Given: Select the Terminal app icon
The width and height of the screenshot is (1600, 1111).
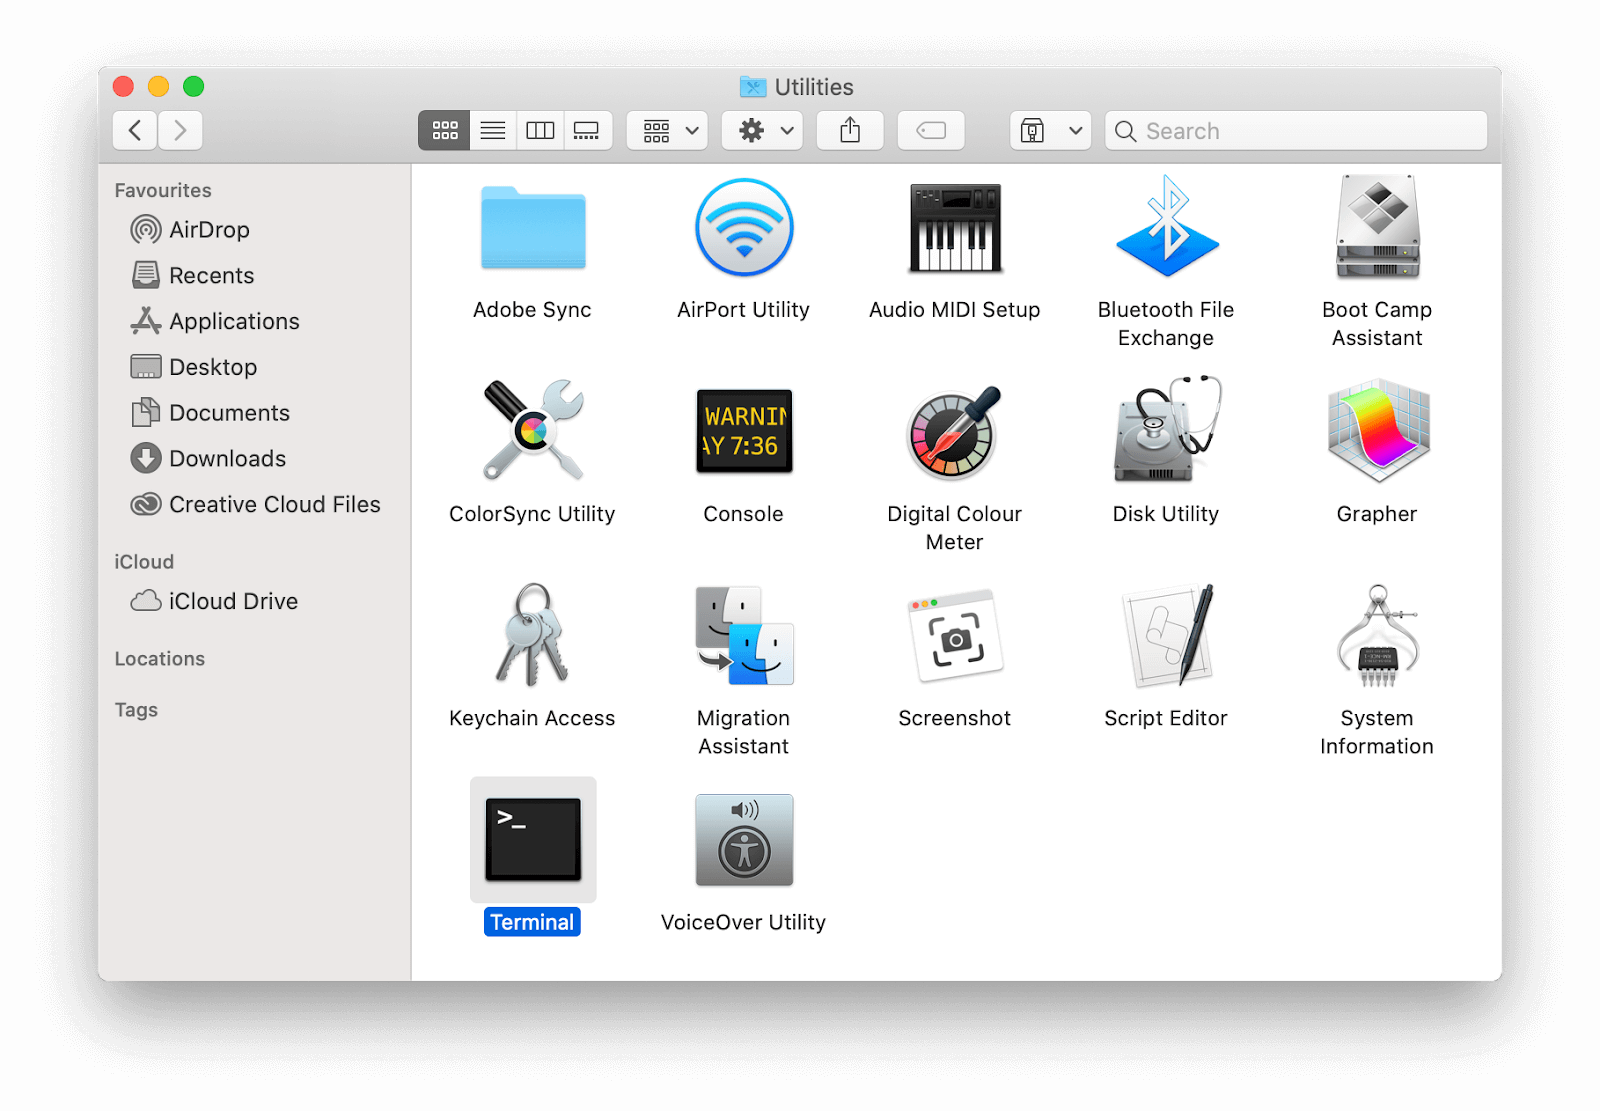Looking at the screenshot, I should pos(533,839).
